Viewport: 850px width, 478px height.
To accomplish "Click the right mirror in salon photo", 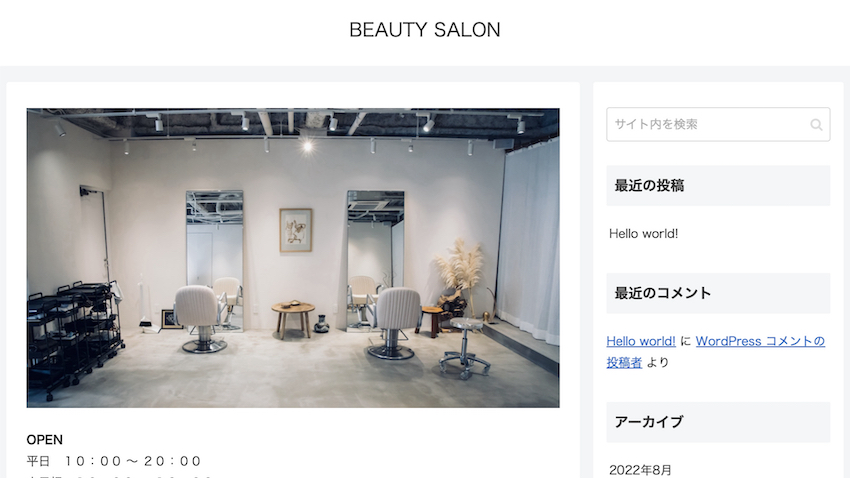I will coord(375,260).
